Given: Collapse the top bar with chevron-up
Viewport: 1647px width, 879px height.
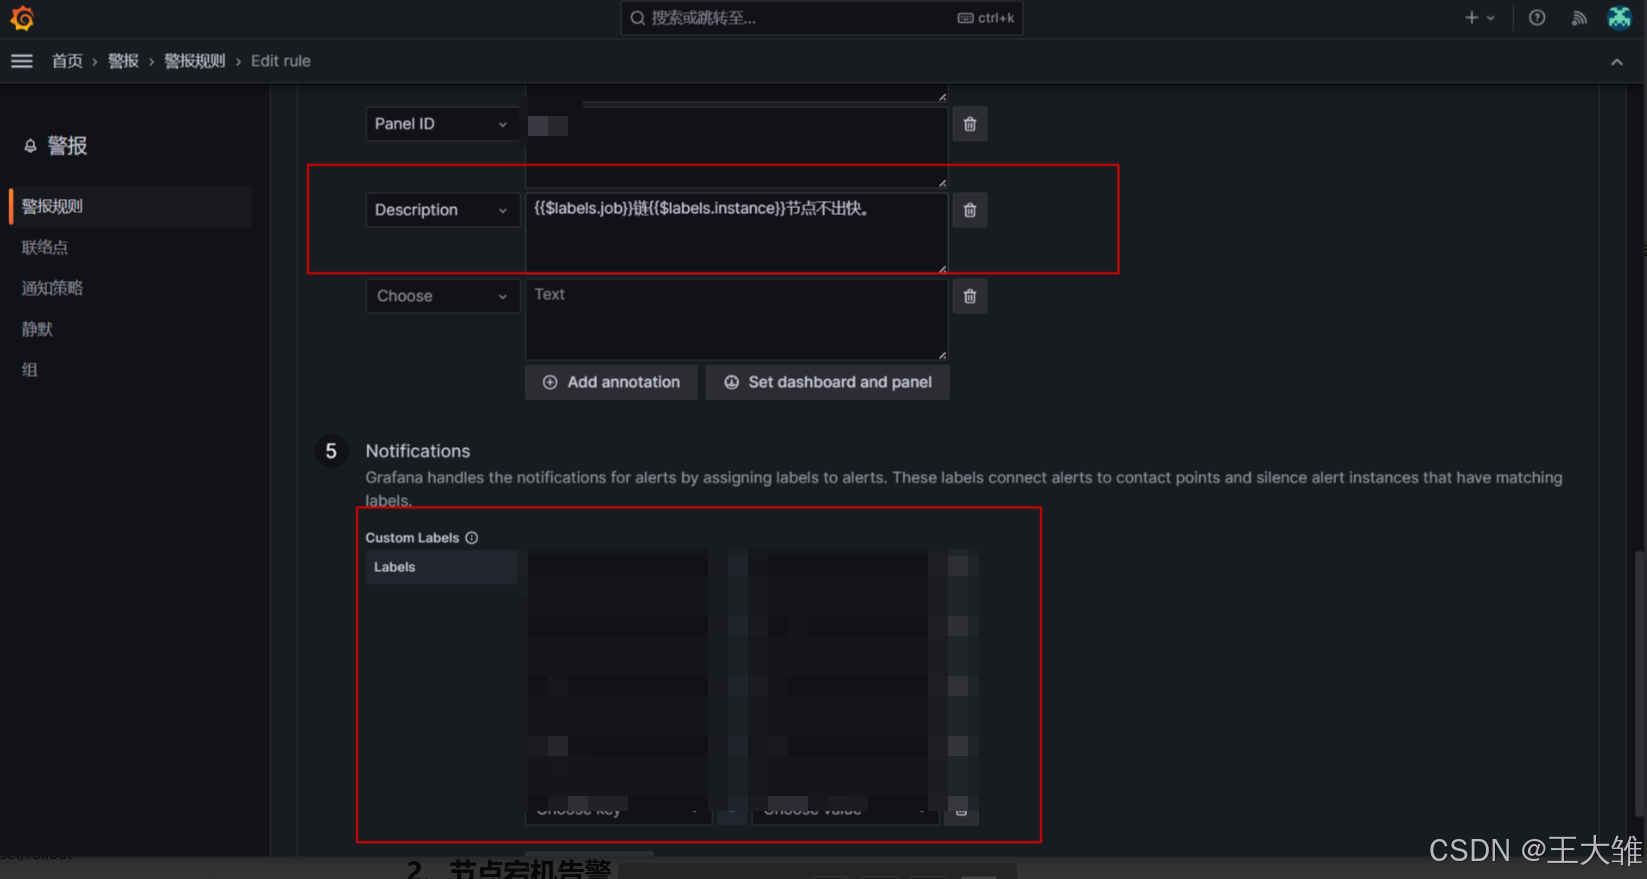Looking at the screenshot, I should tap(1617, 62).
